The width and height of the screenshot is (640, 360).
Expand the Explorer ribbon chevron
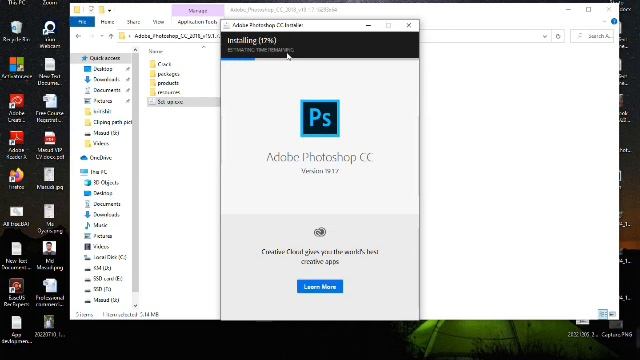coord(604,21)
